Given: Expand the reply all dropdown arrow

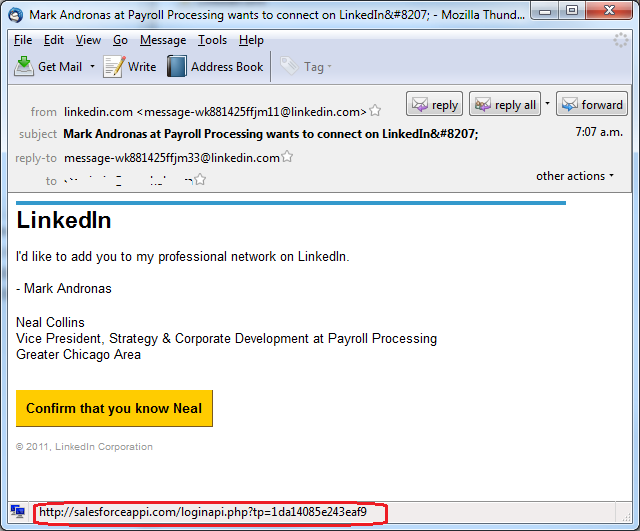Looking at the screenshot, I should (547, 103).
